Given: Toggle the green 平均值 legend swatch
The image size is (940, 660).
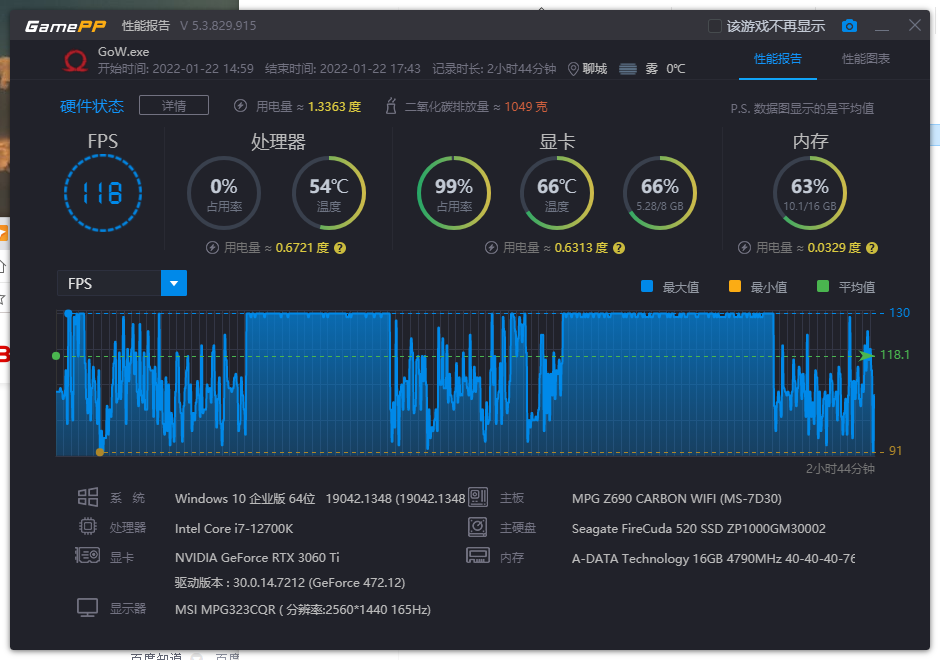Looking at the screenshot, I should tap(823, 287).
